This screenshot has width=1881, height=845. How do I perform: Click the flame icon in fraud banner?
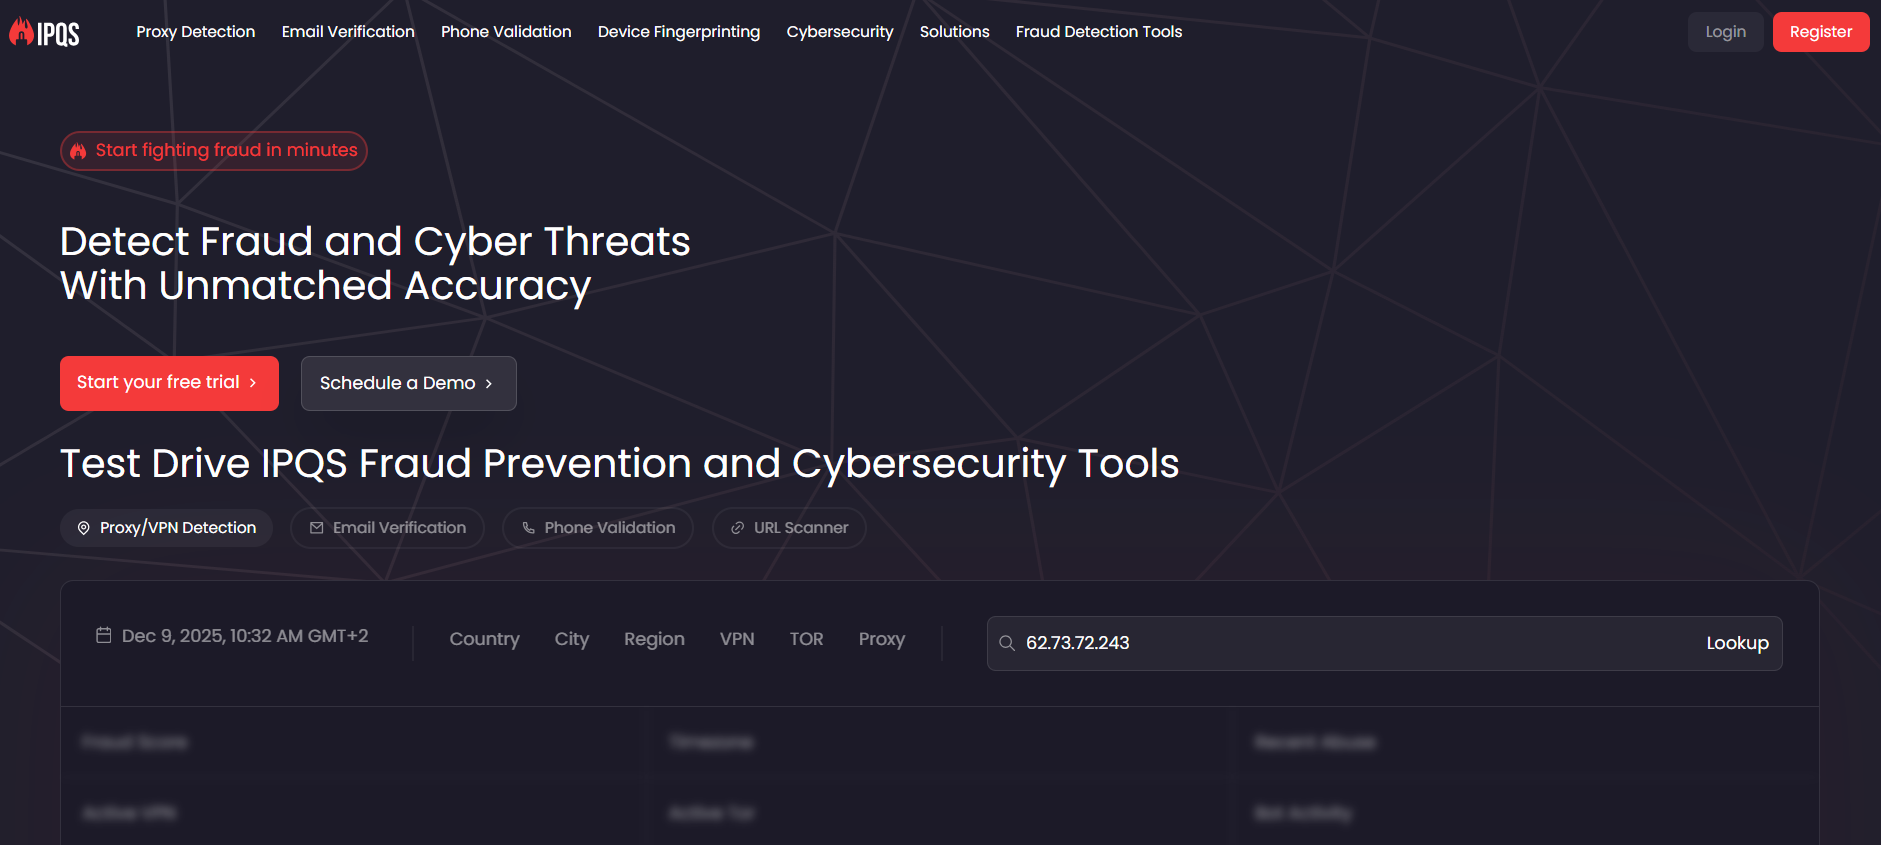[78, 151]
